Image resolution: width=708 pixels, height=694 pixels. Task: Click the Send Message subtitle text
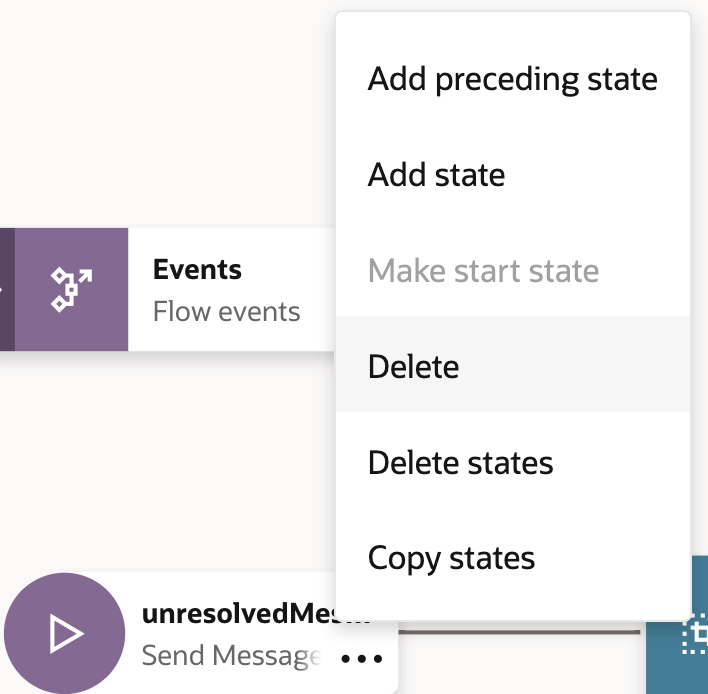click(x=230, y=656)
